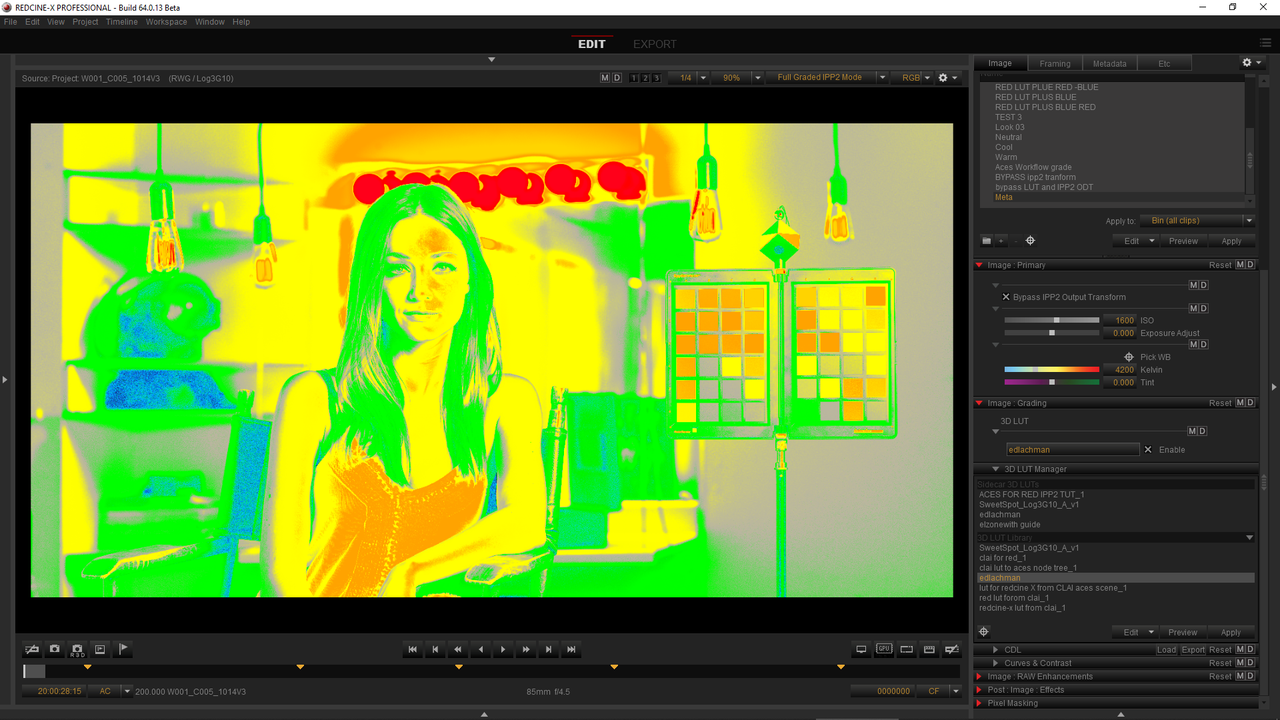Open the Workspace menu
This screenshot has height=720, width=1280.
[166, 21]
